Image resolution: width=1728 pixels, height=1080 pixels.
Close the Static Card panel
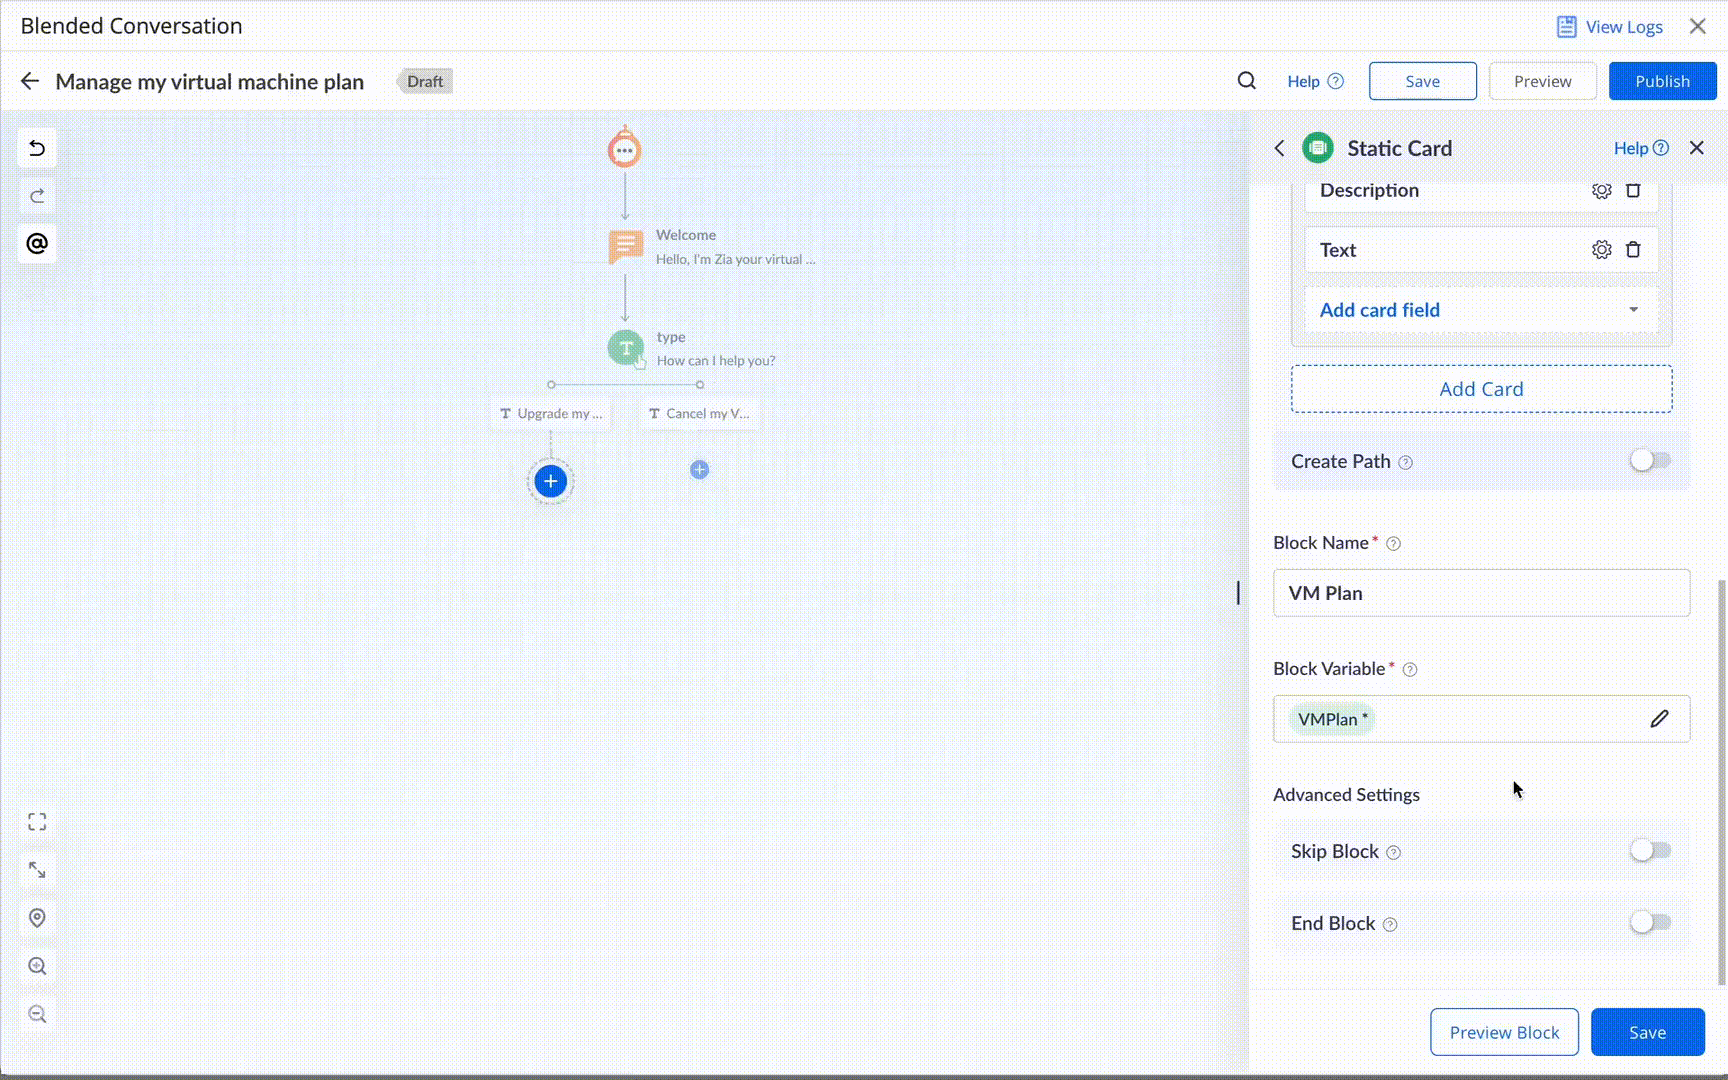(x=1697, y=148)
